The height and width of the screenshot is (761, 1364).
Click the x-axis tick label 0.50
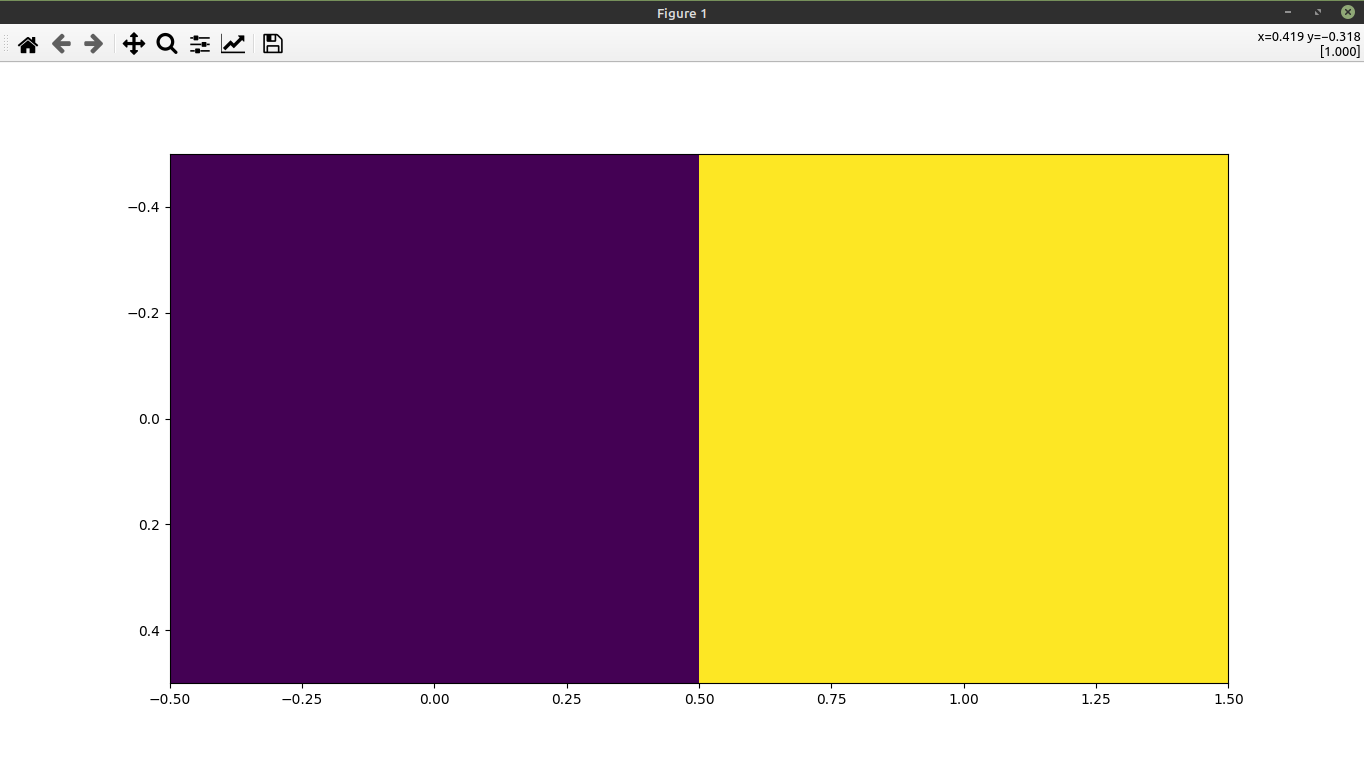click(x=700, y=699)
